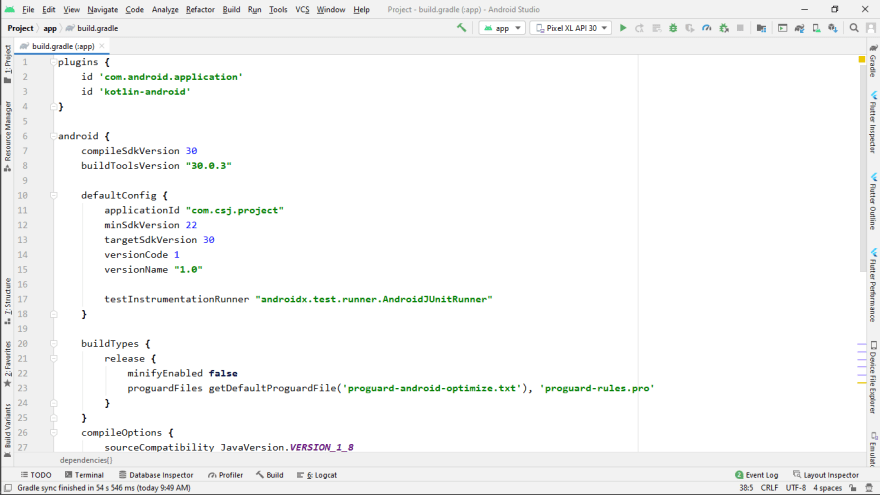This screenshot has height=495, width=880.
Task: Open the TODO tool window
Action: coord(36,475)
